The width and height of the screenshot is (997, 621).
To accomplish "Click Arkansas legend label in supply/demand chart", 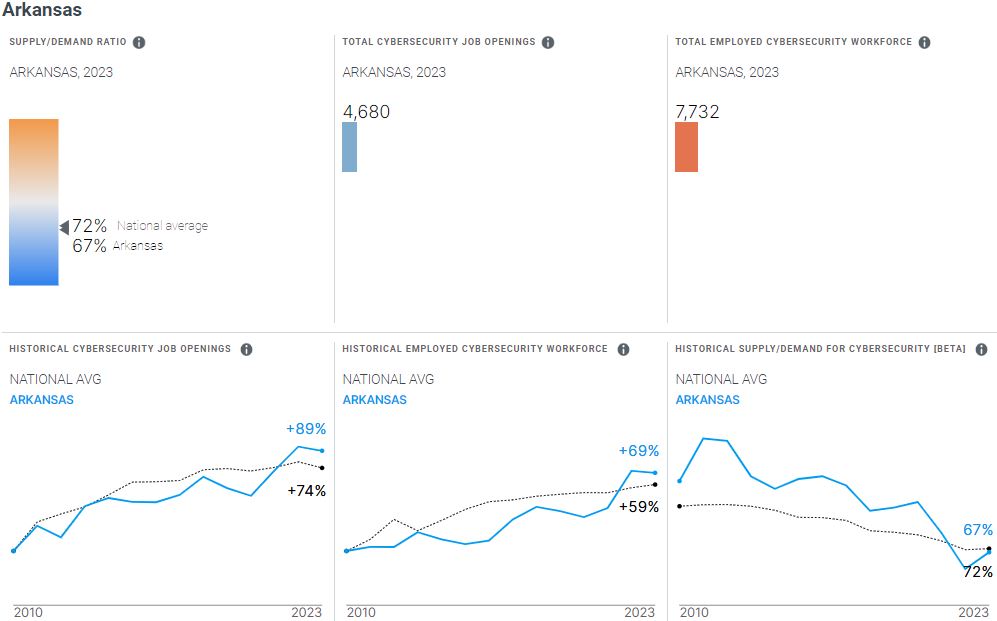I will point(707,400).
